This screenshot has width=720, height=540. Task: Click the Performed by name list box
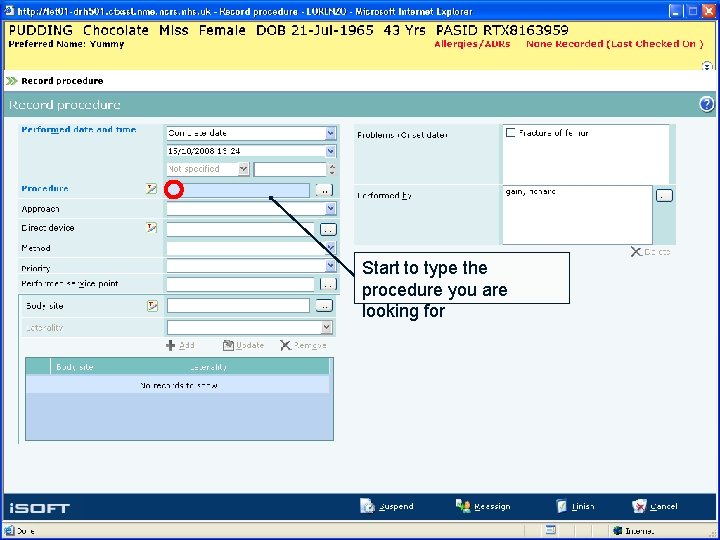[577, 215]
